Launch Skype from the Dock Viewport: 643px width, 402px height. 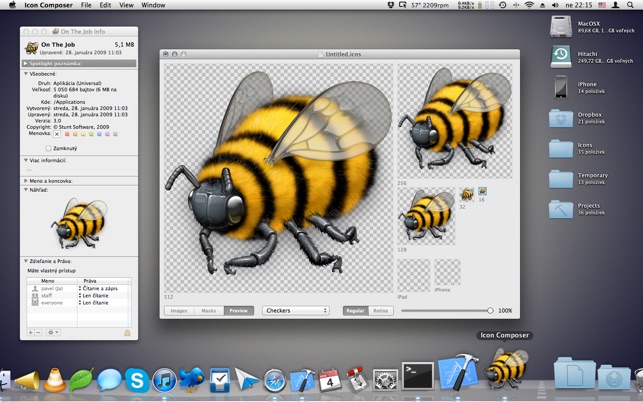pyautogui.click(x=137, y=380)
